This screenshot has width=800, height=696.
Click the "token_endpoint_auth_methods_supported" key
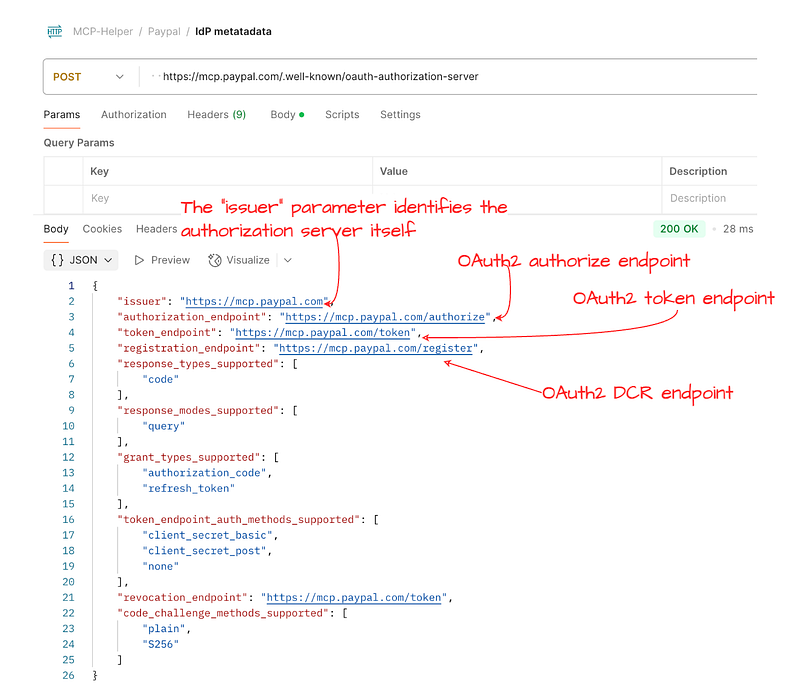(238, 520)
